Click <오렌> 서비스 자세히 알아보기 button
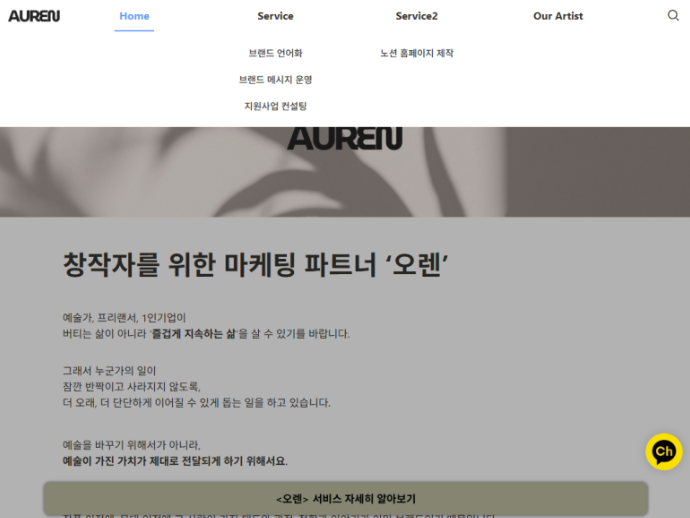Screen dimensions: 690x518 pyautogui.click(x=345, y=498)
